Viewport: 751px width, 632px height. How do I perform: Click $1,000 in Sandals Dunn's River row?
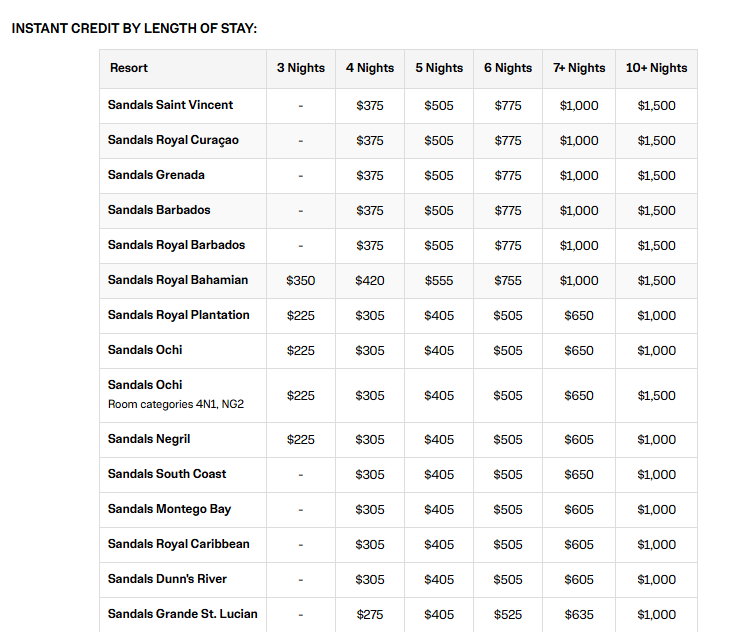click(656, 580)
